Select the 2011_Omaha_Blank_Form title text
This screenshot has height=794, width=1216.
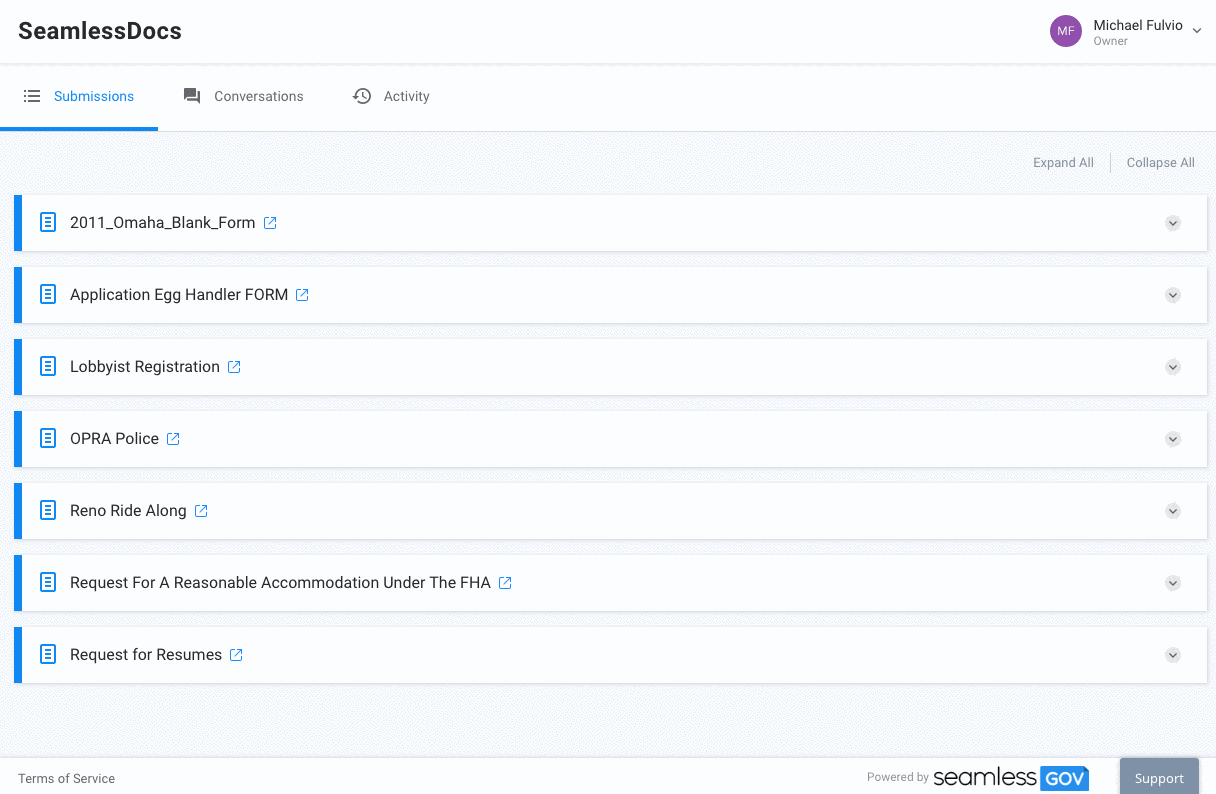point(162,223)
